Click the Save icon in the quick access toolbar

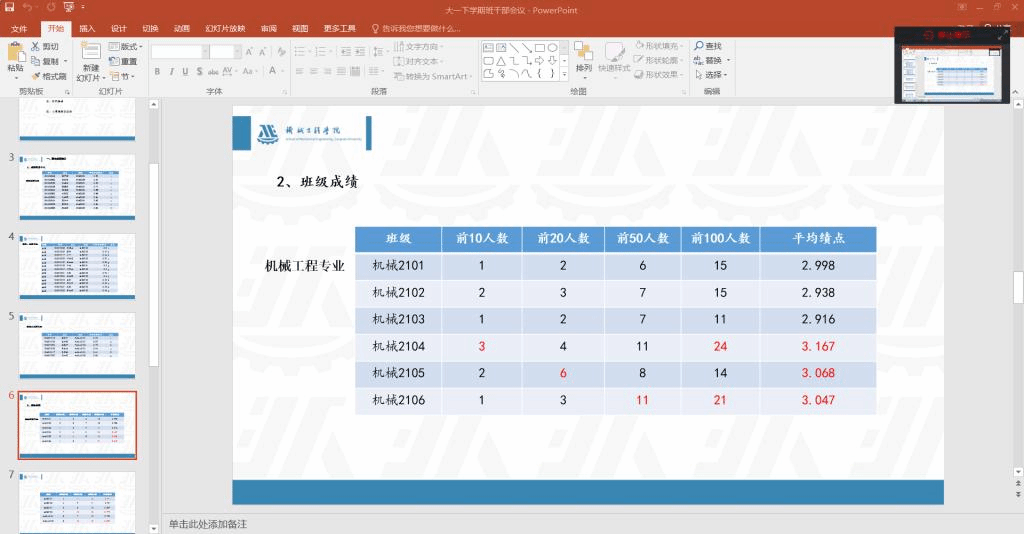pyautogui.click(x=9, y=7)
